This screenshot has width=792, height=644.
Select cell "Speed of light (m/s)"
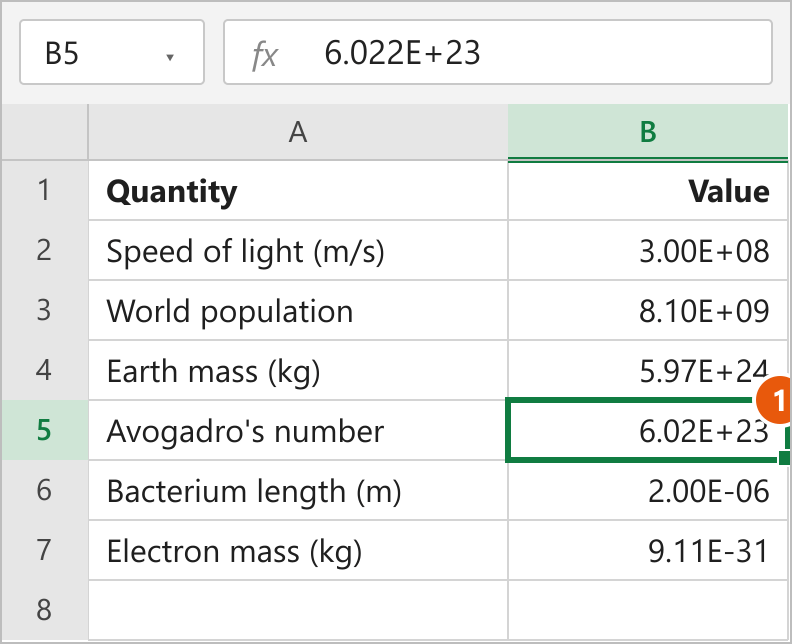298,250
